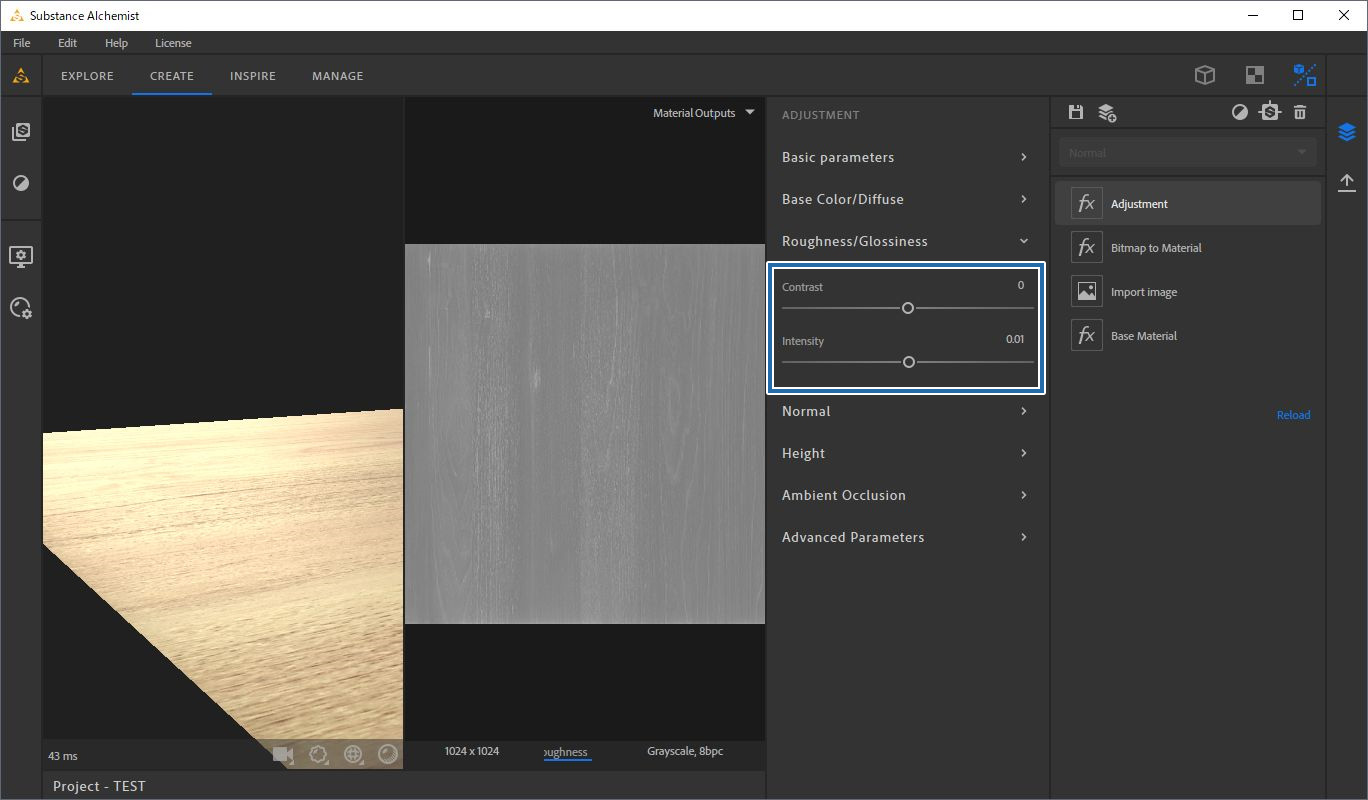
Task: Switch to the CREATE tab
Action: (x=172, y=76)
